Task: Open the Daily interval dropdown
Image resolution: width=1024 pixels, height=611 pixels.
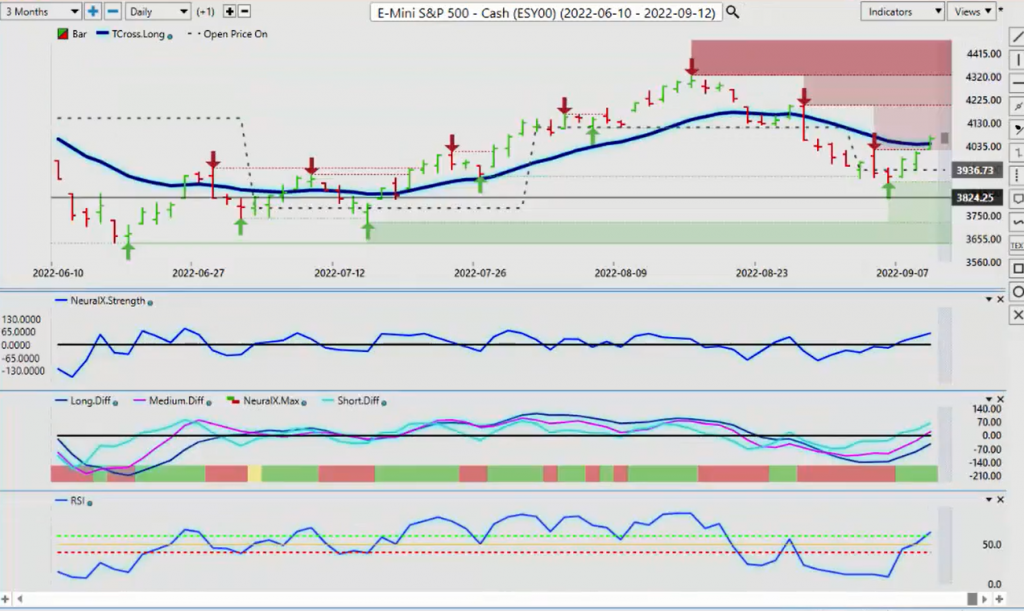Action: tap(157, 11)
